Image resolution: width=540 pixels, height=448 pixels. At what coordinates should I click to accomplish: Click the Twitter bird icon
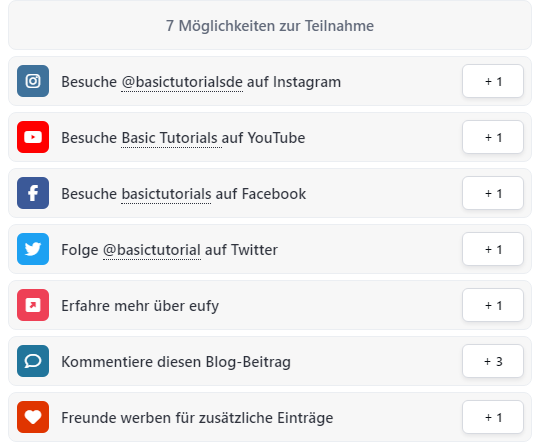coord(33,249)
